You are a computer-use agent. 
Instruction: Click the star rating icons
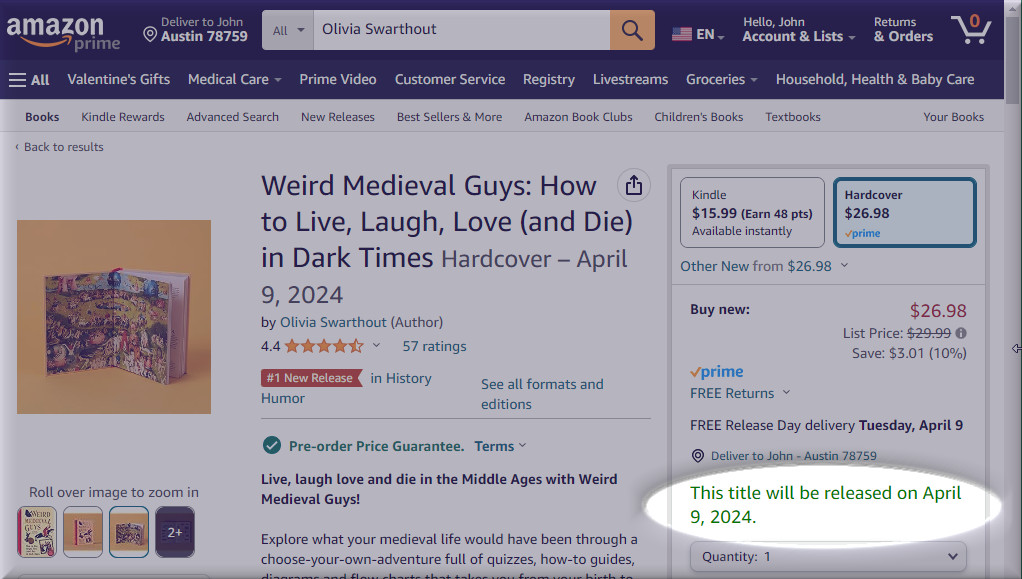323,346
